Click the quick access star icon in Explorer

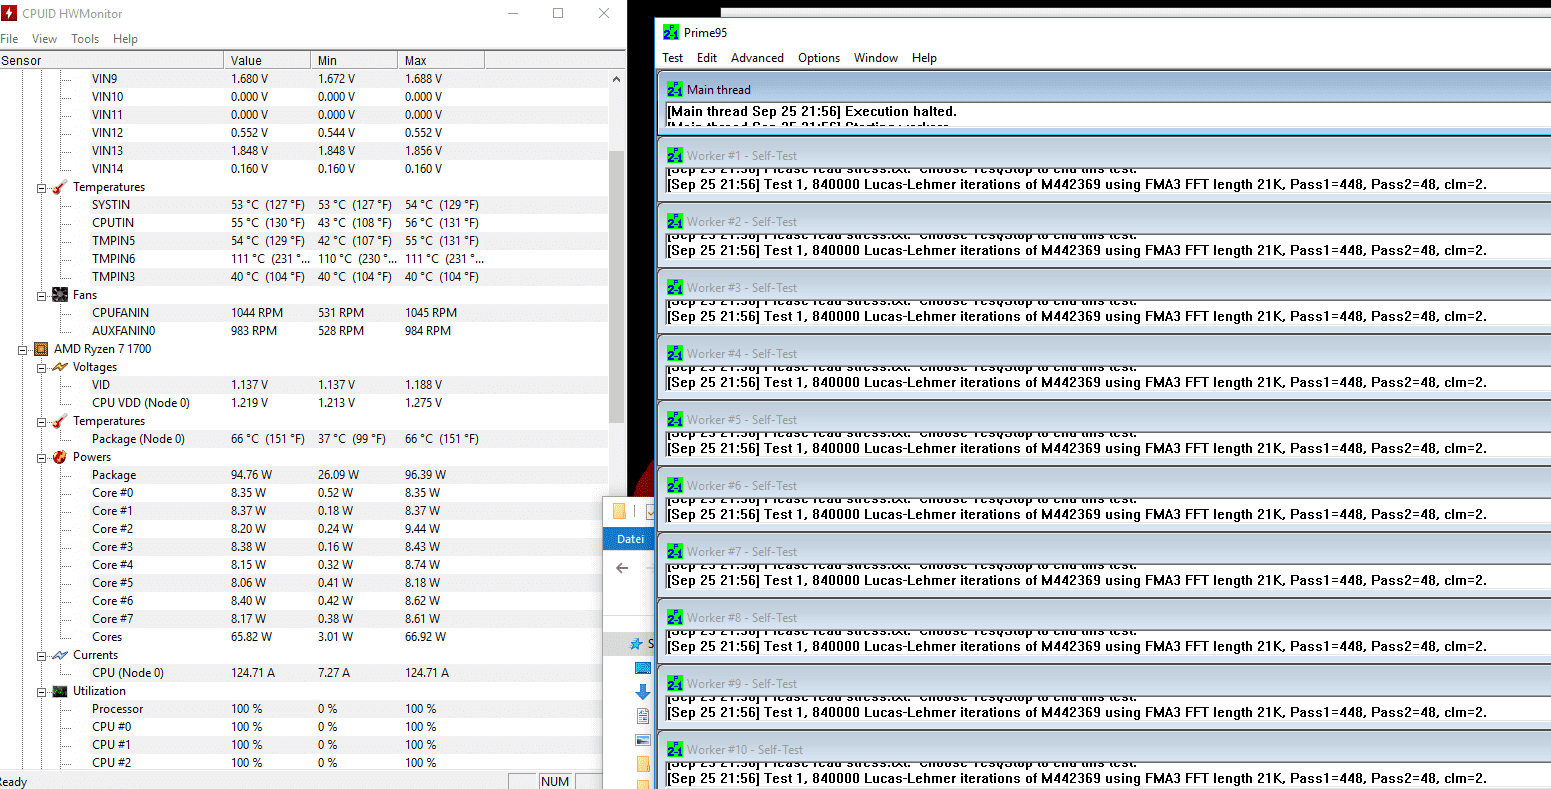[635, 644]
